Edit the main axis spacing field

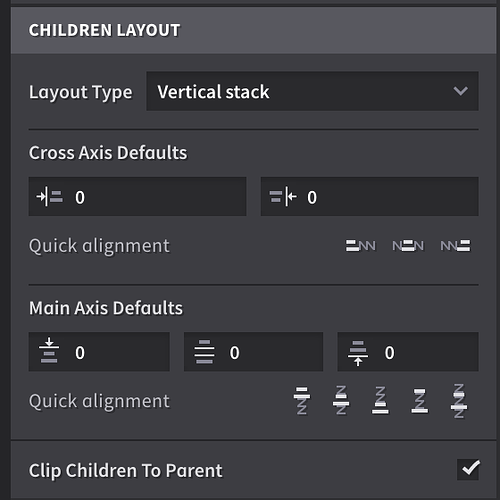pos(253,352)
